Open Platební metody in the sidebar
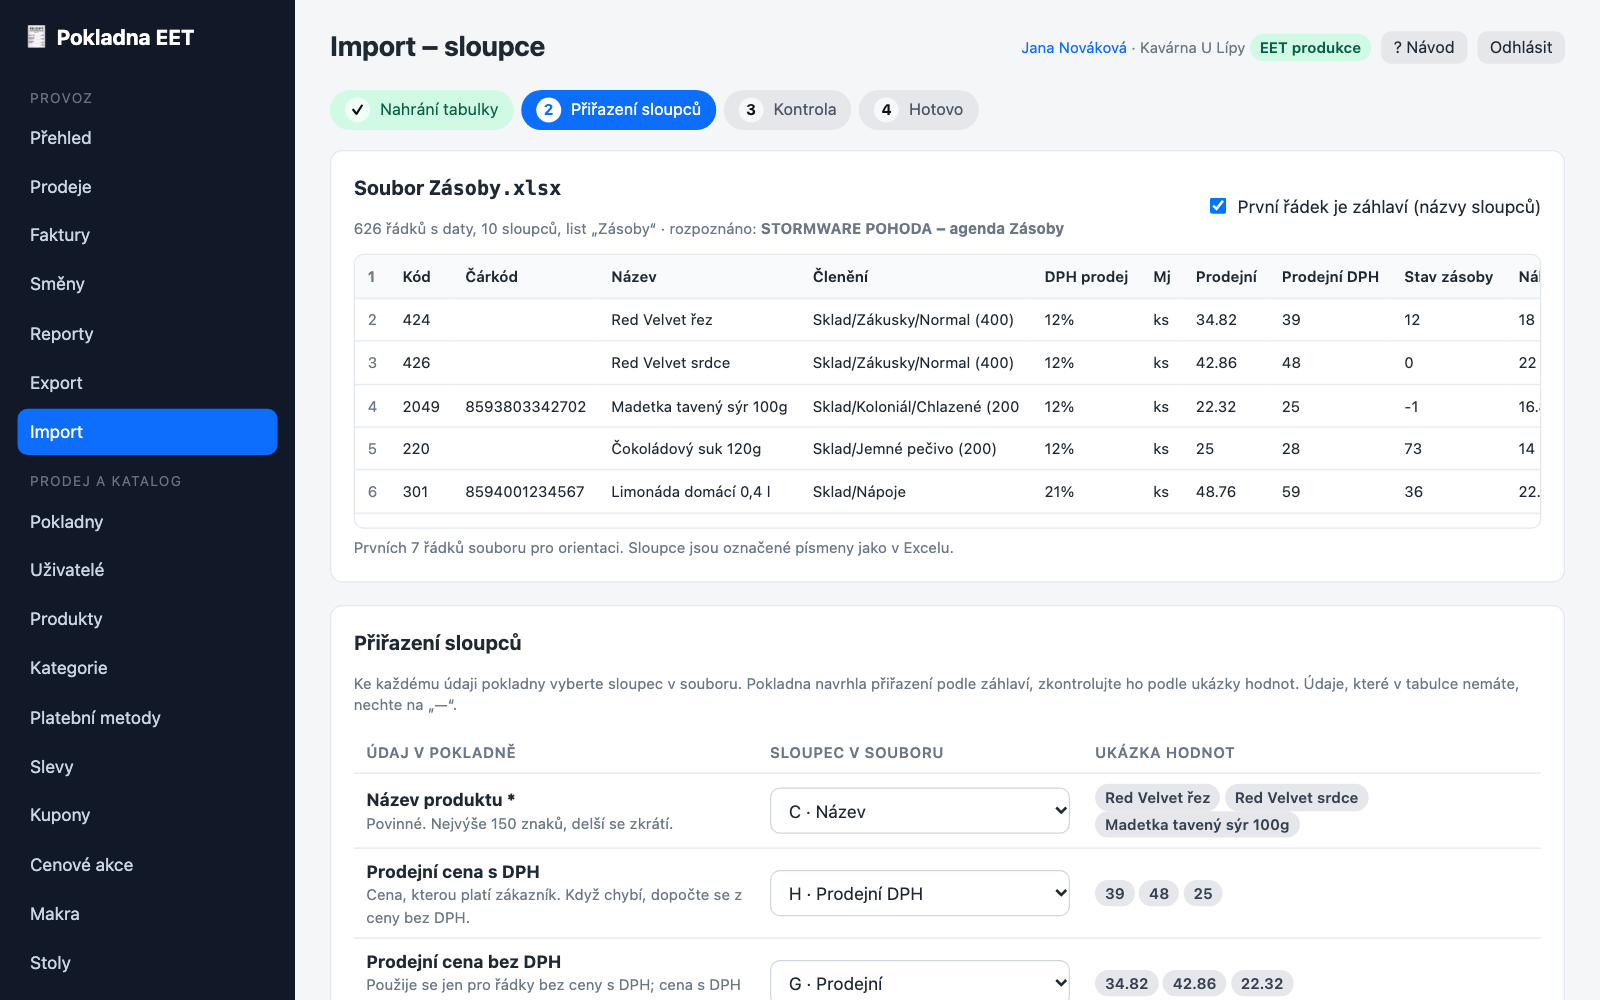 147,718
